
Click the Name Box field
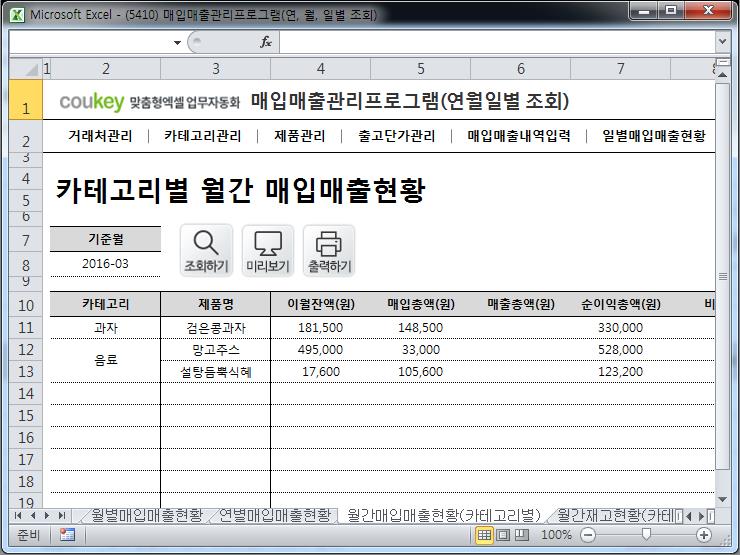tap(90, 42)
